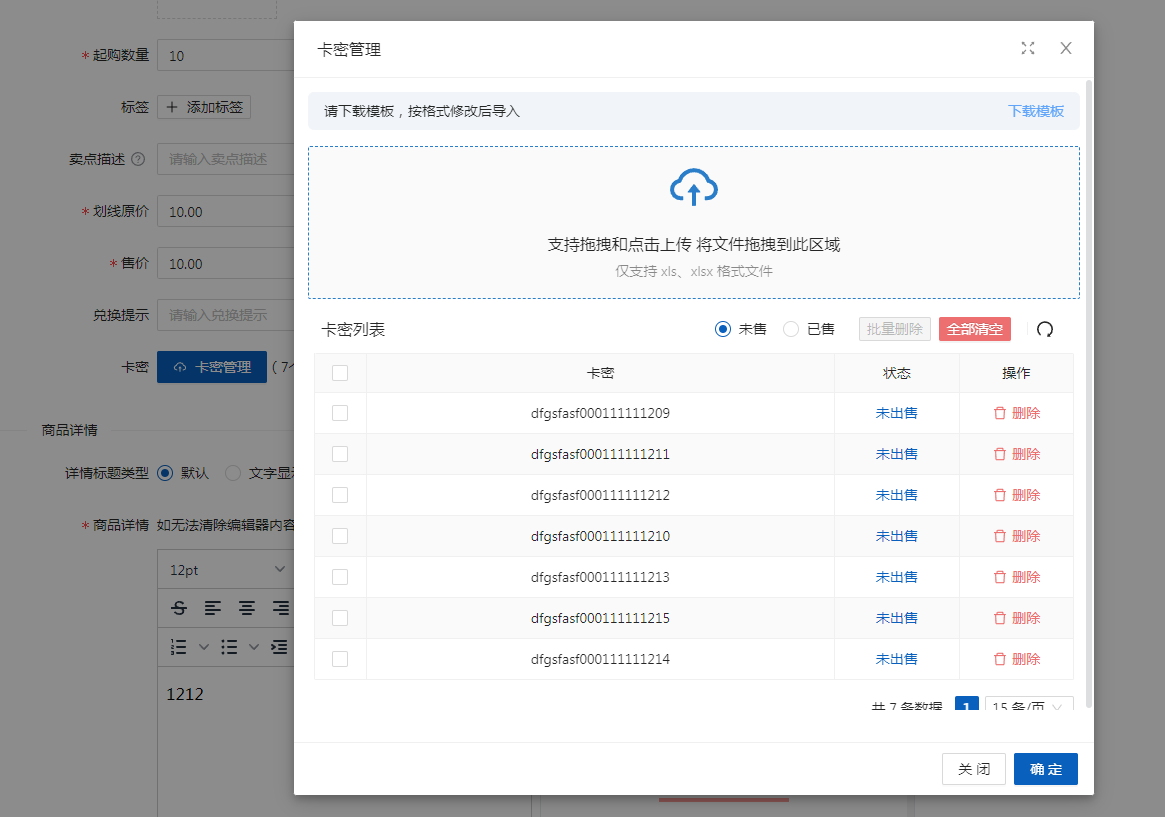Click the numbered list icon in editor
Image resolution: width=1165 pixels, height=817 pixels.
point(179,646)
